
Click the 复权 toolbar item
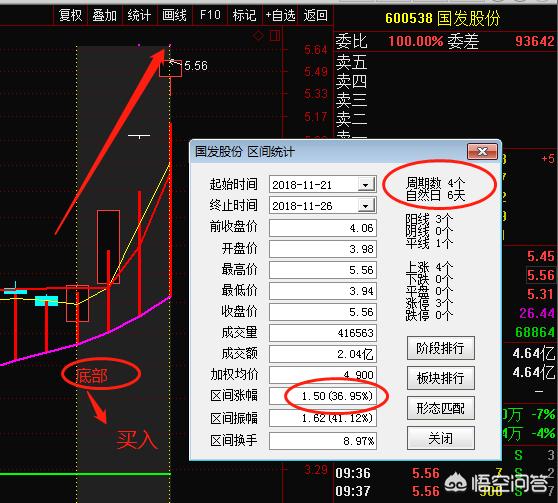coord(70,15)
